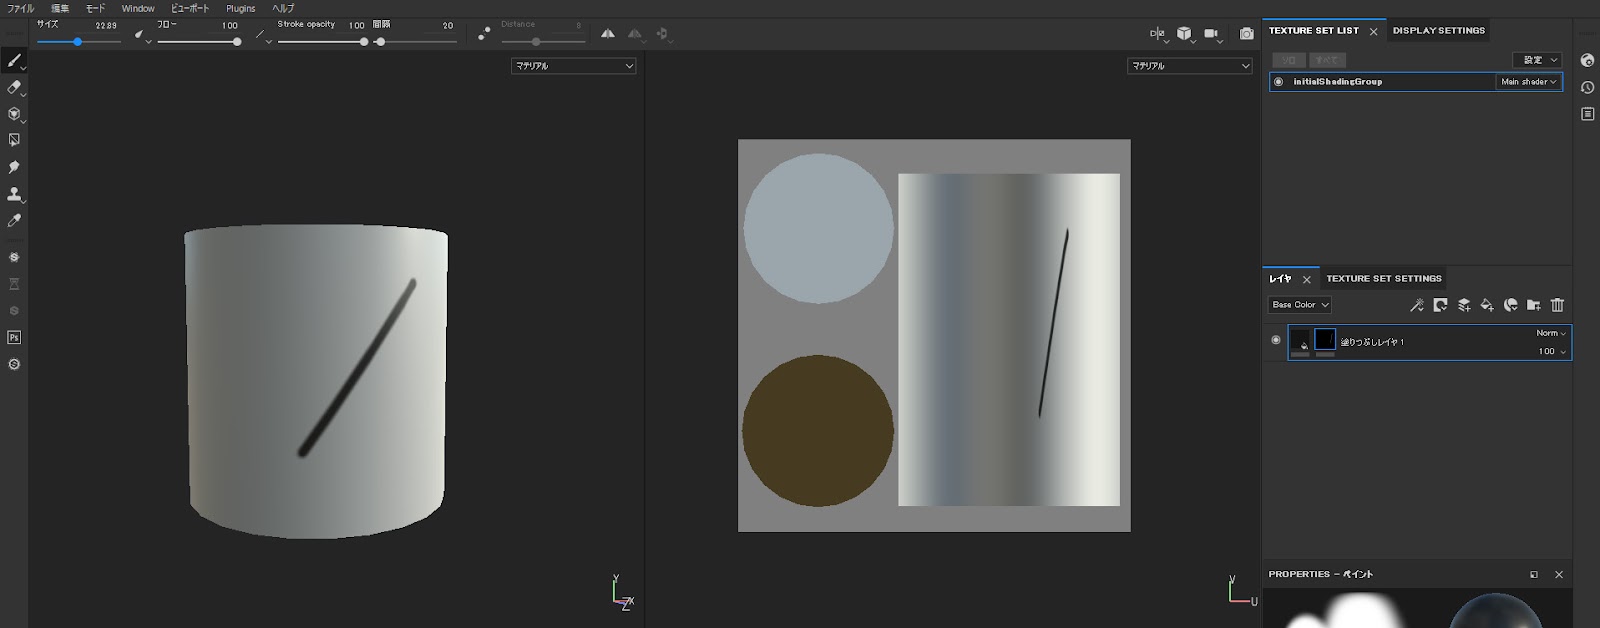
Task: Add a smart material icon
Action: [x=1510, y=305]
